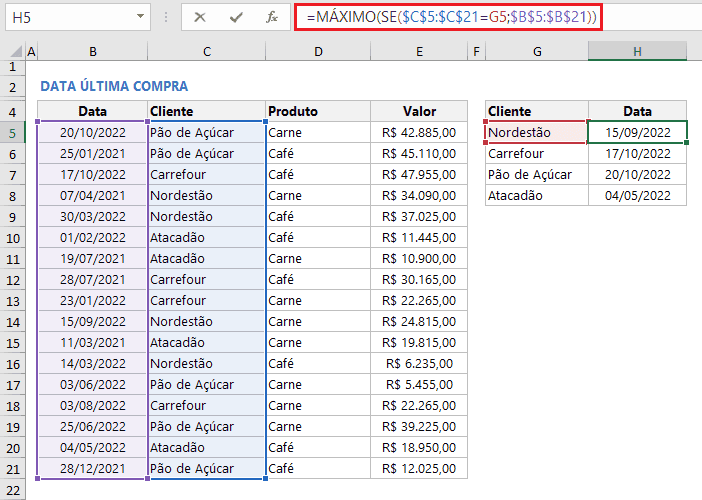The width and height of the screenshot is (702, 500).
Task: Select column H header
Action: [637, 51]
